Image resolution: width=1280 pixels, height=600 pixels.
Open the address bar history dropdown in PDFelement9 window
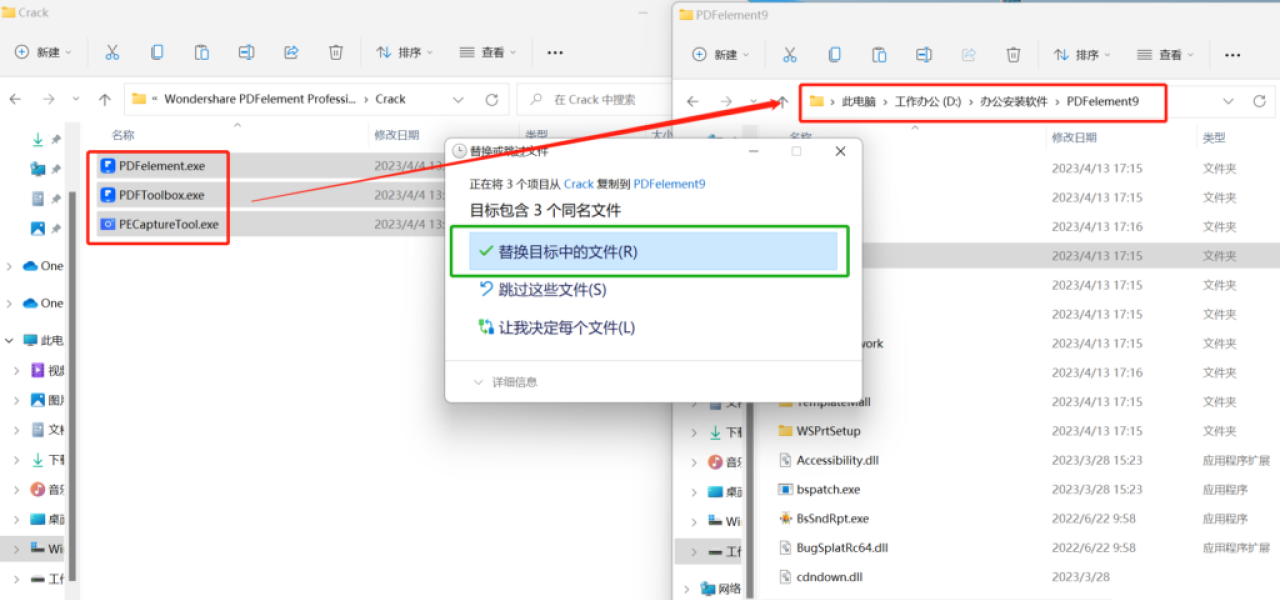pos(1228,101)
